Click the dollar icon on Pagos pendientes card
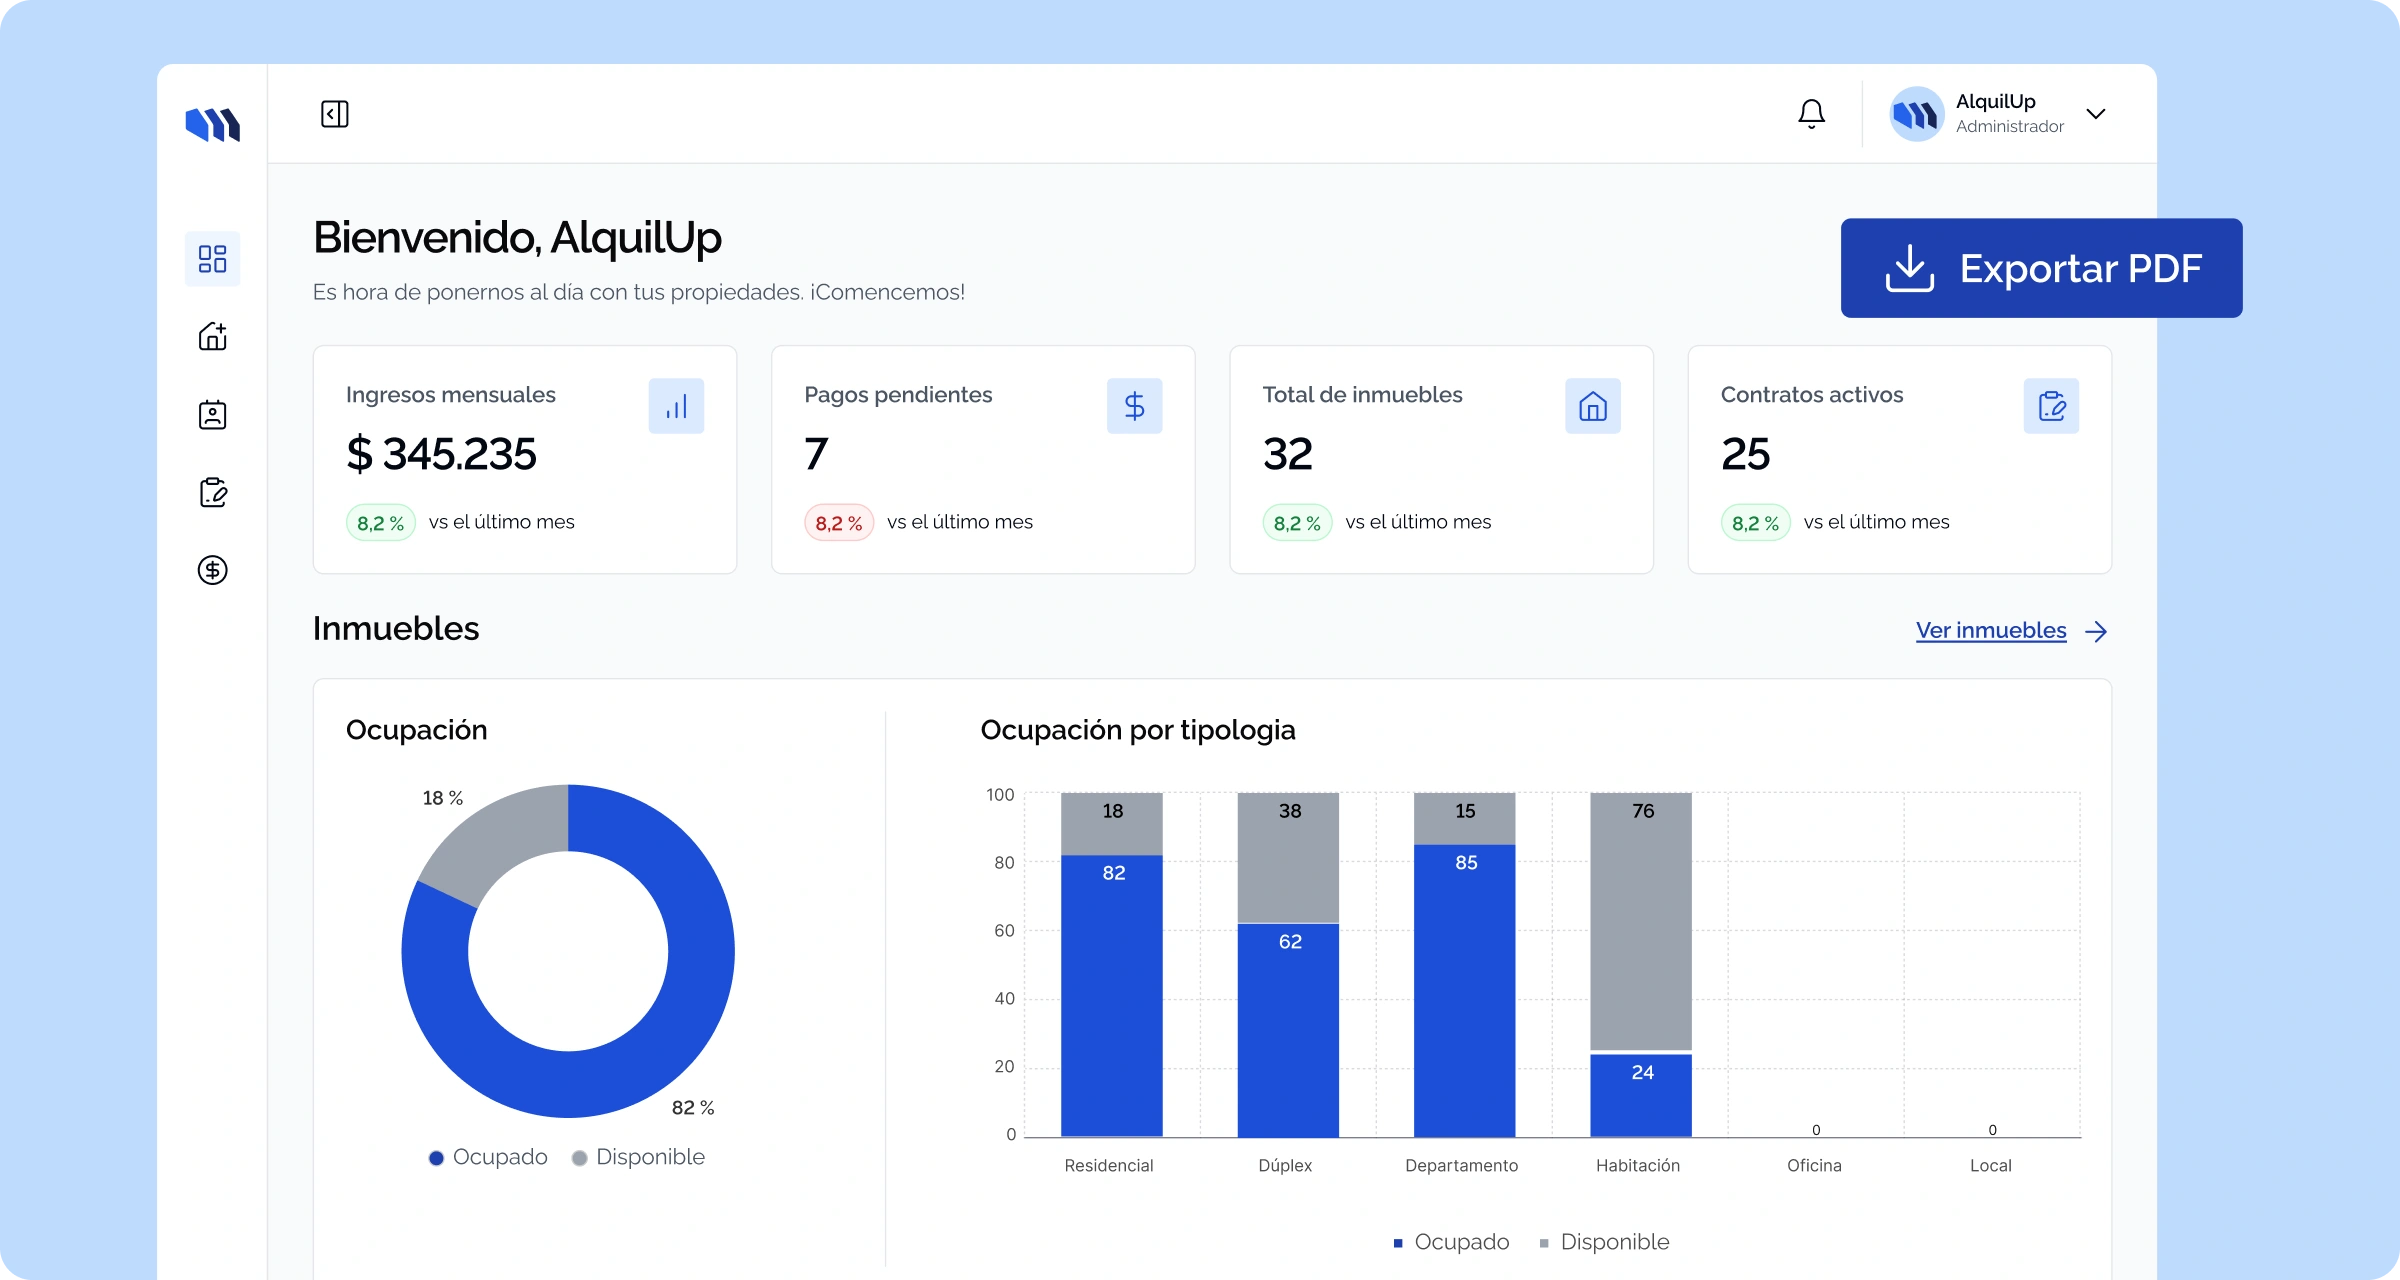The image size is (2400, 1280). pyautogui.click(x=1135, y=405)
